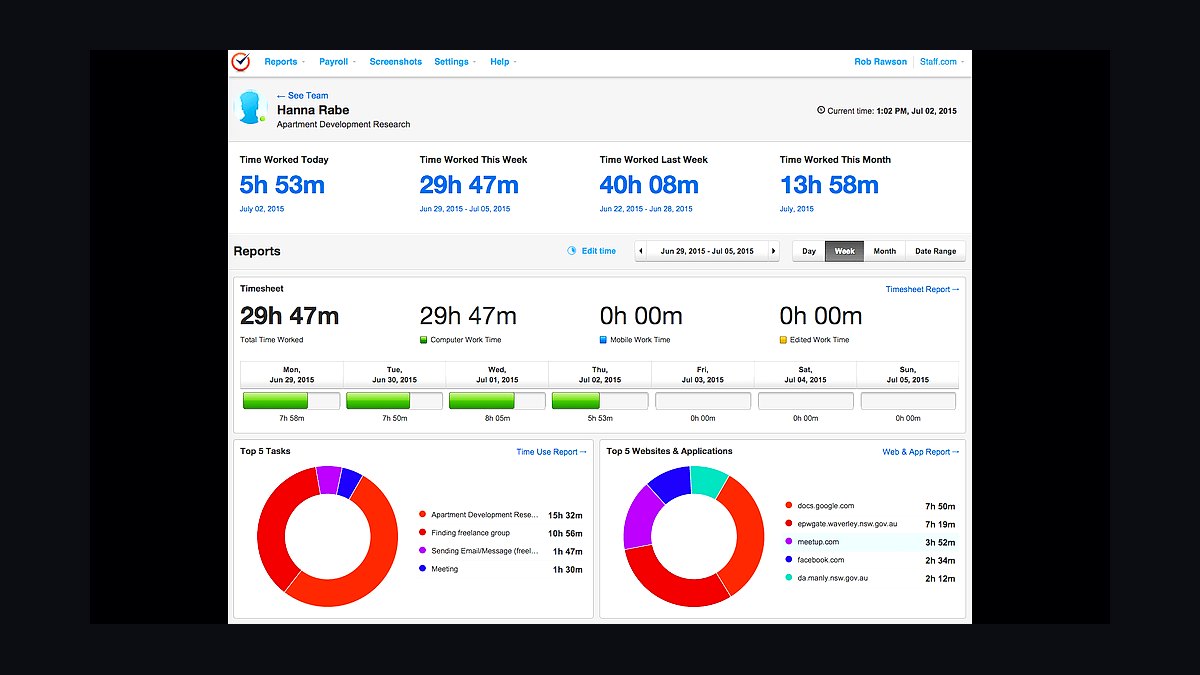
Task: Click the docs.google.com entry
Action: [826, 506]
